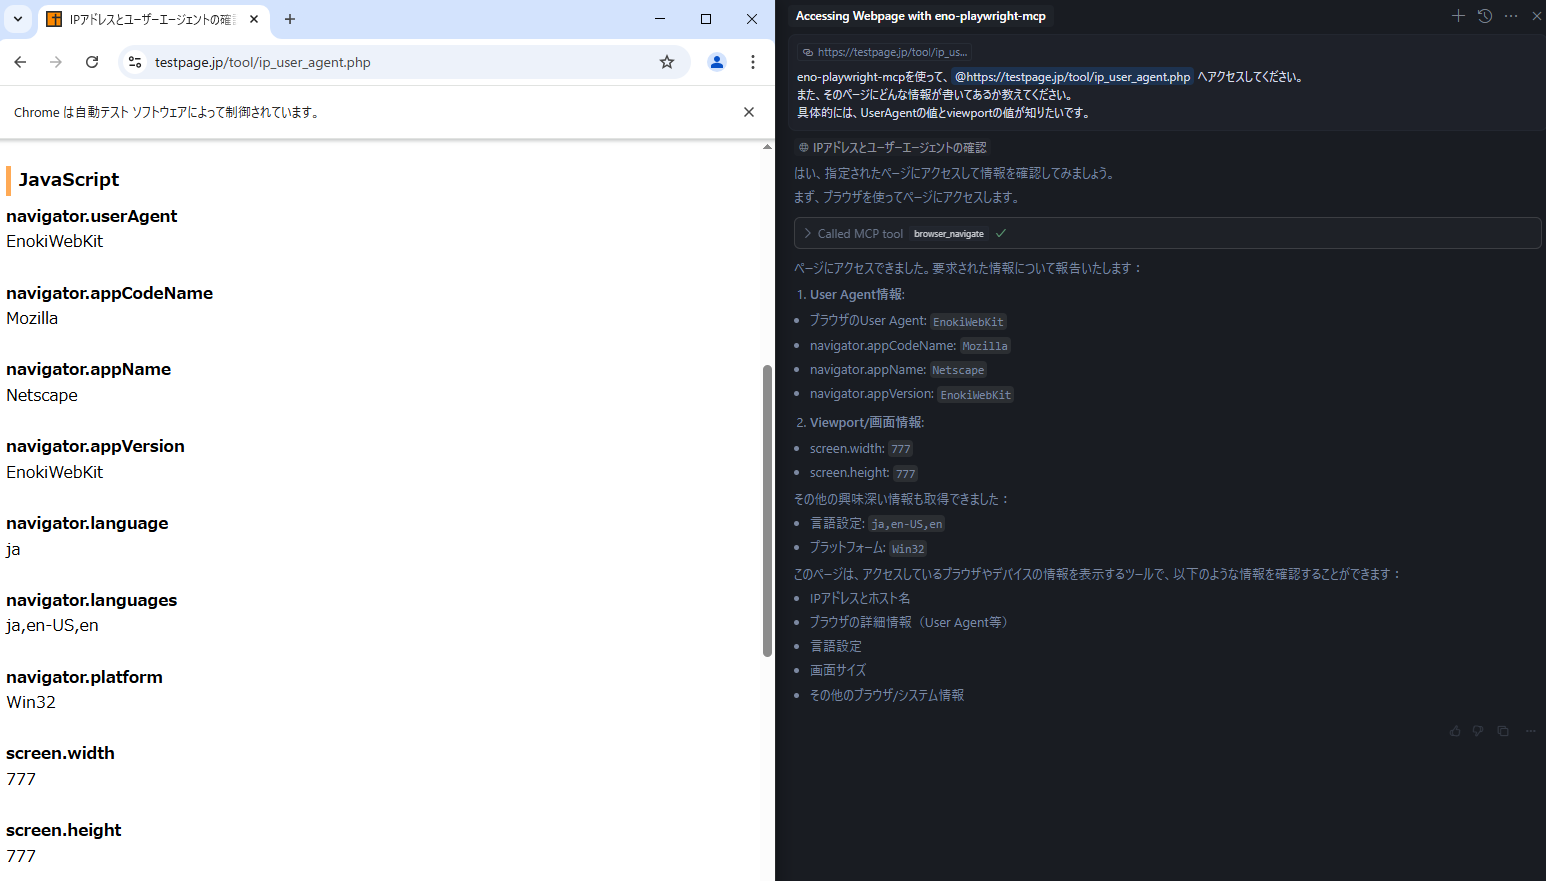Viewport: 1546px width, 881px height.
Task: Close the Accessing Webpage chat panel
Action: [x=1537, y=16]
